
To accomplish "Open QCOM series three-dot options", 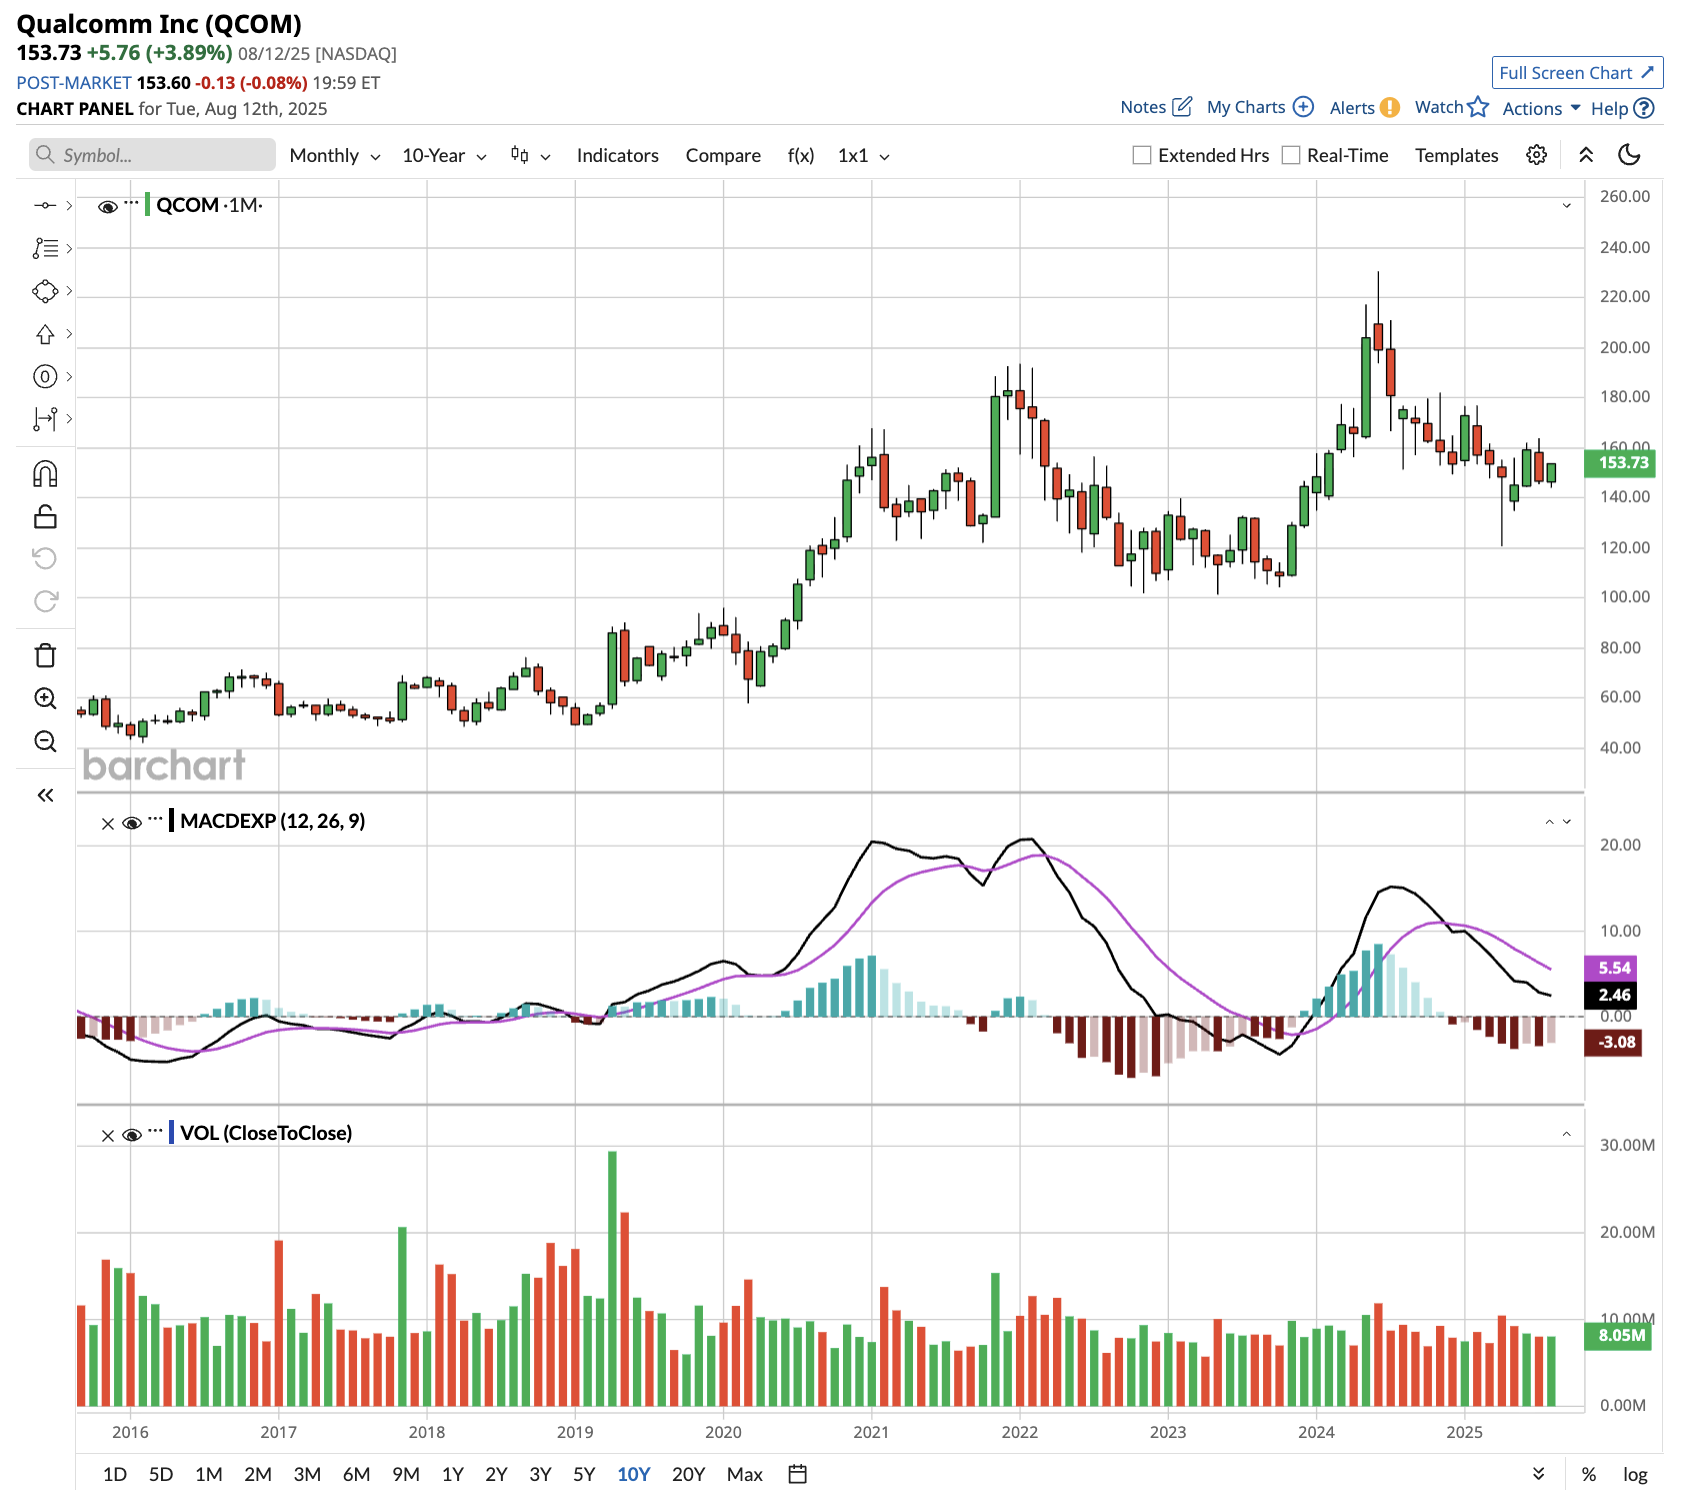I will (131, 203).
